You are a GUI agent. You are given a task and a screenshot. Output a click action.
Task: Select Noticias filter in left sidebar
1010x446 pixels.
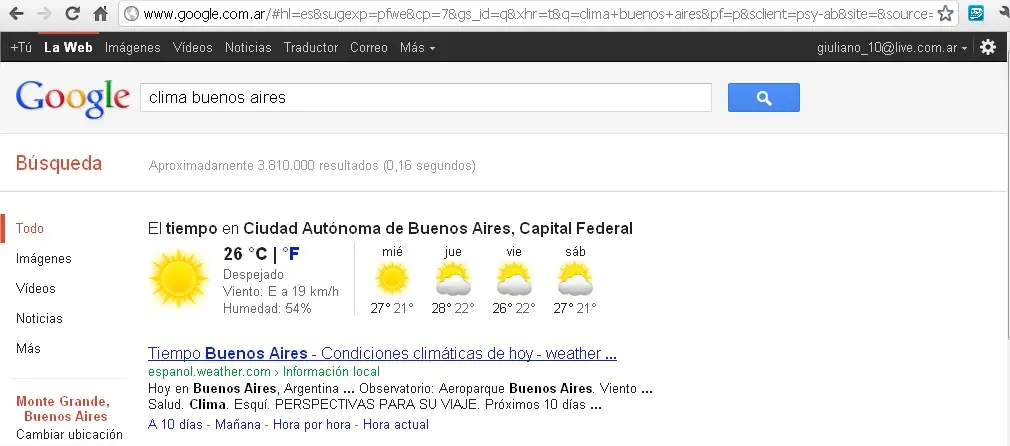pyautogui.click(x=39, y=318)
